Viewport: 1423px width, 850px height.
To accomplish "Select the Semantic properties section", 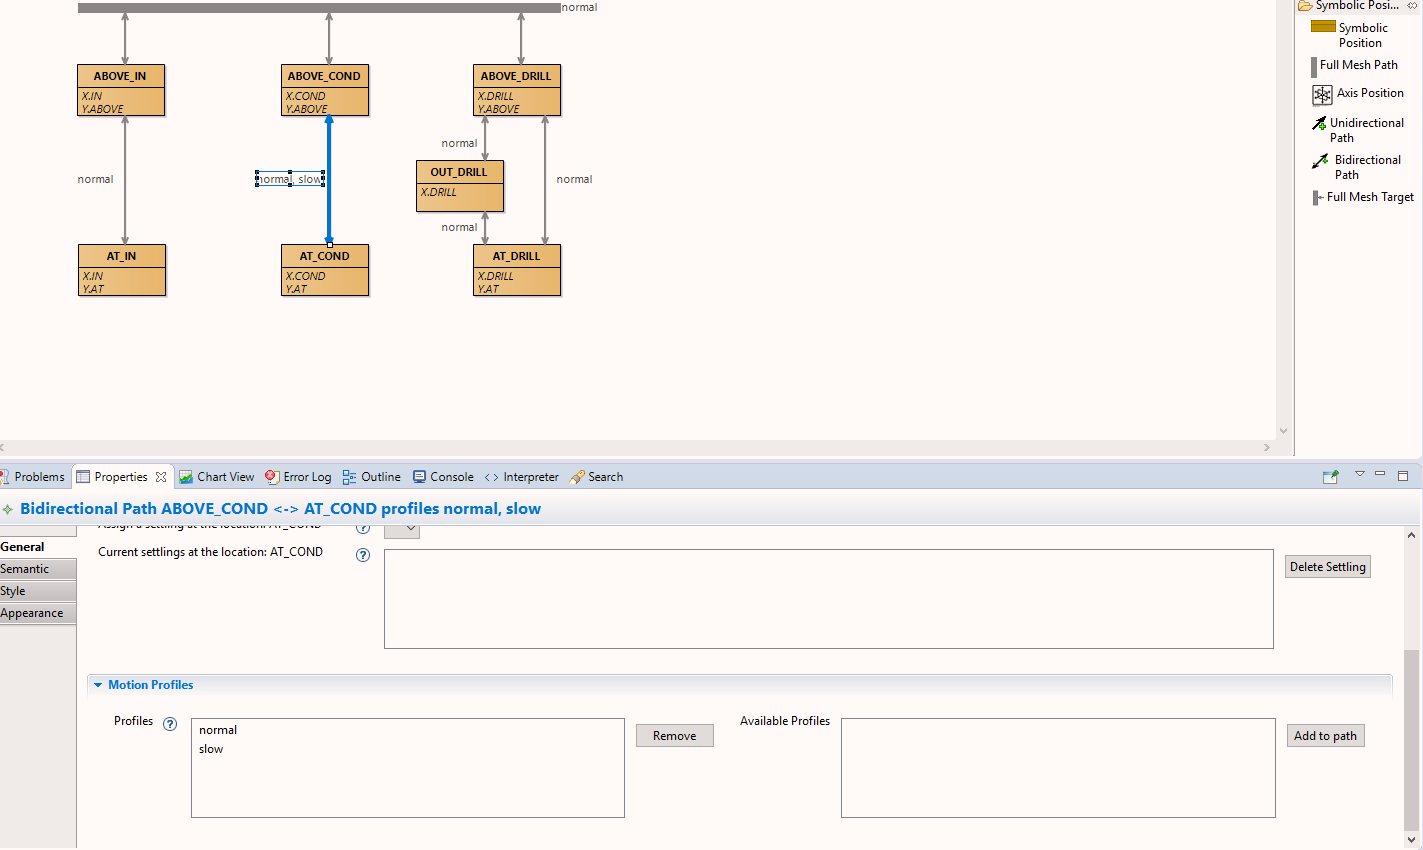I will click(x=38, y=569).
